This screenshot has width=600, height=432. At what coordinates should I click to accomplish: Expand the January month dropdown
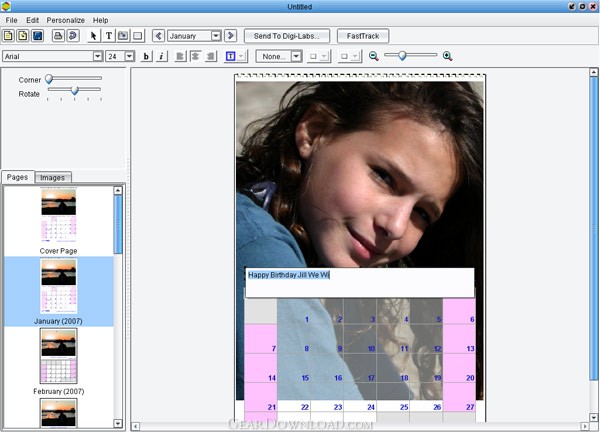[x=216, y=36]
